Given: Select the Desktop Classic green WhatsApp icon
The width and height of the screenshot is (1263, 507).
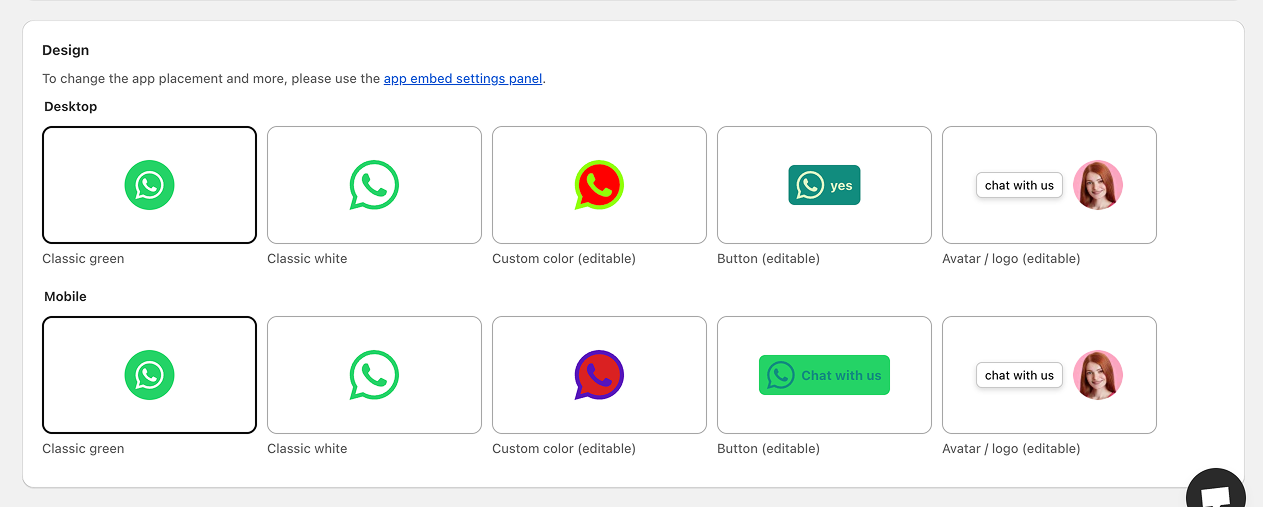Looking at the screenshot, I should click(x=149, y=185).
